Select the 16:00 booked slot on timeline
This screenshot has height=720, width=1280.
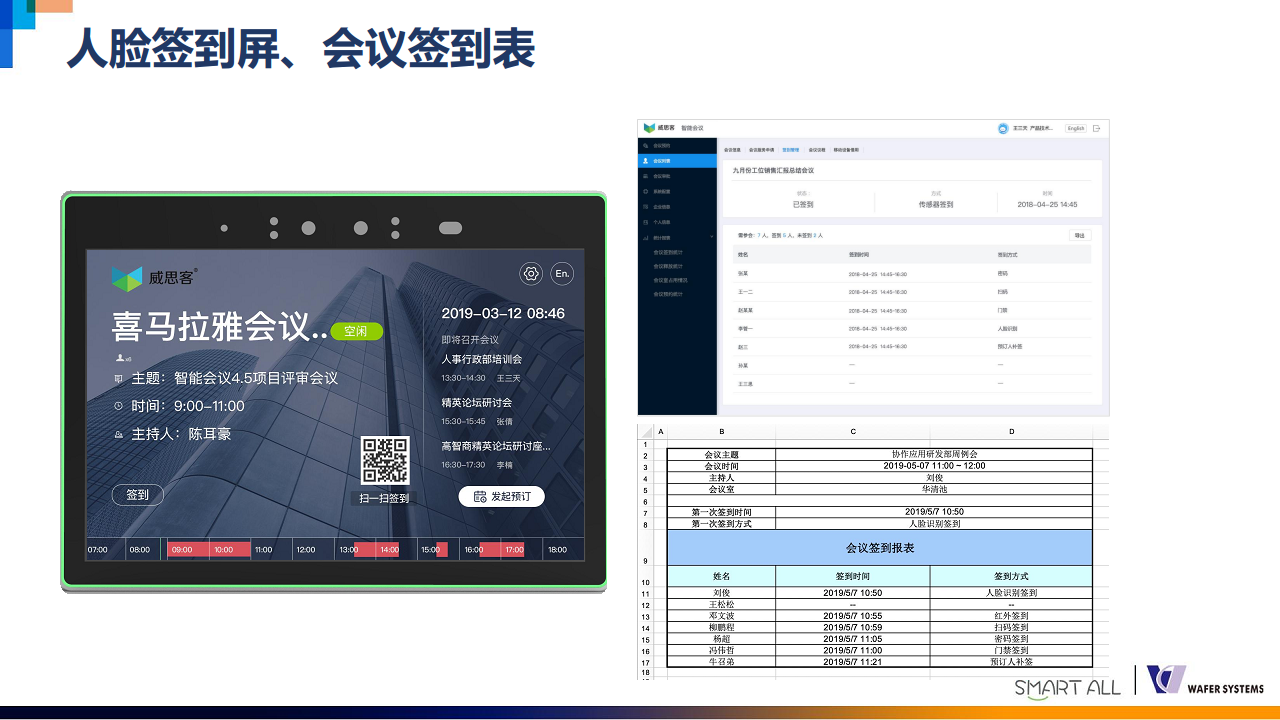pyautogui.click(x=481, y=549)
